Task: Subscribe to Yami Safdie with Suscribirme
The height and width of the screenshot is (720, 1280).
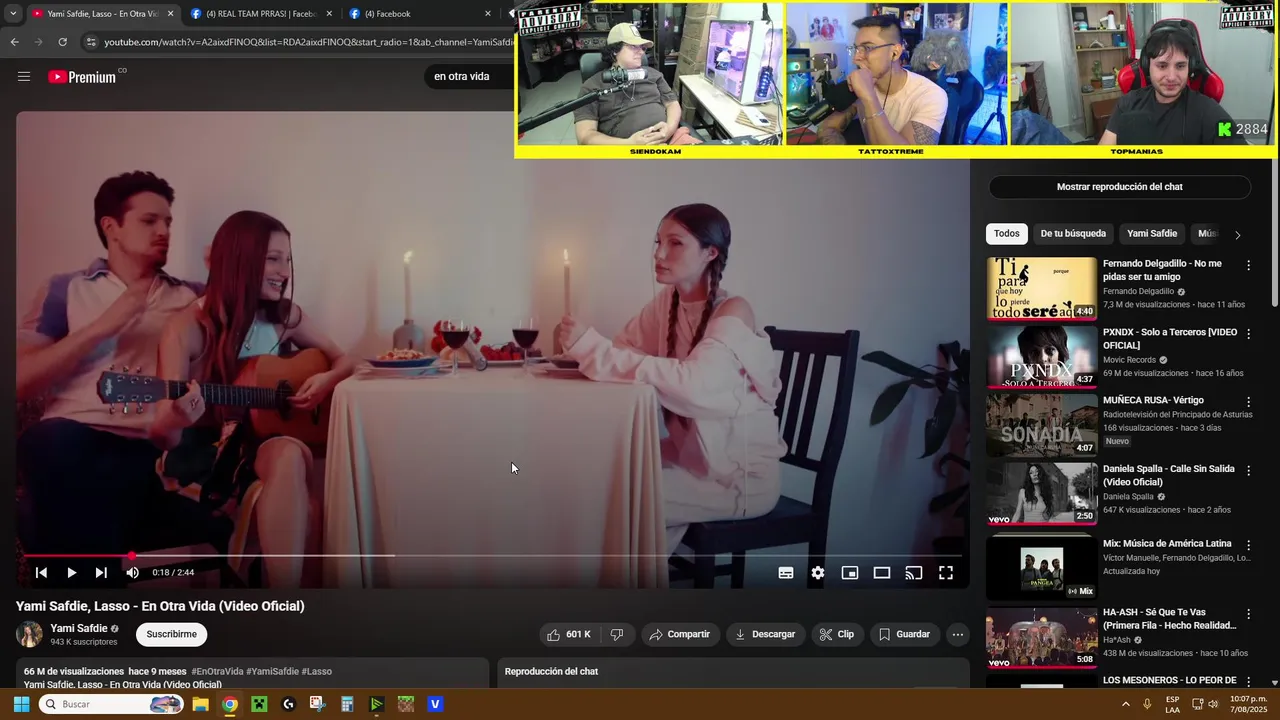Action: (172, 634)
